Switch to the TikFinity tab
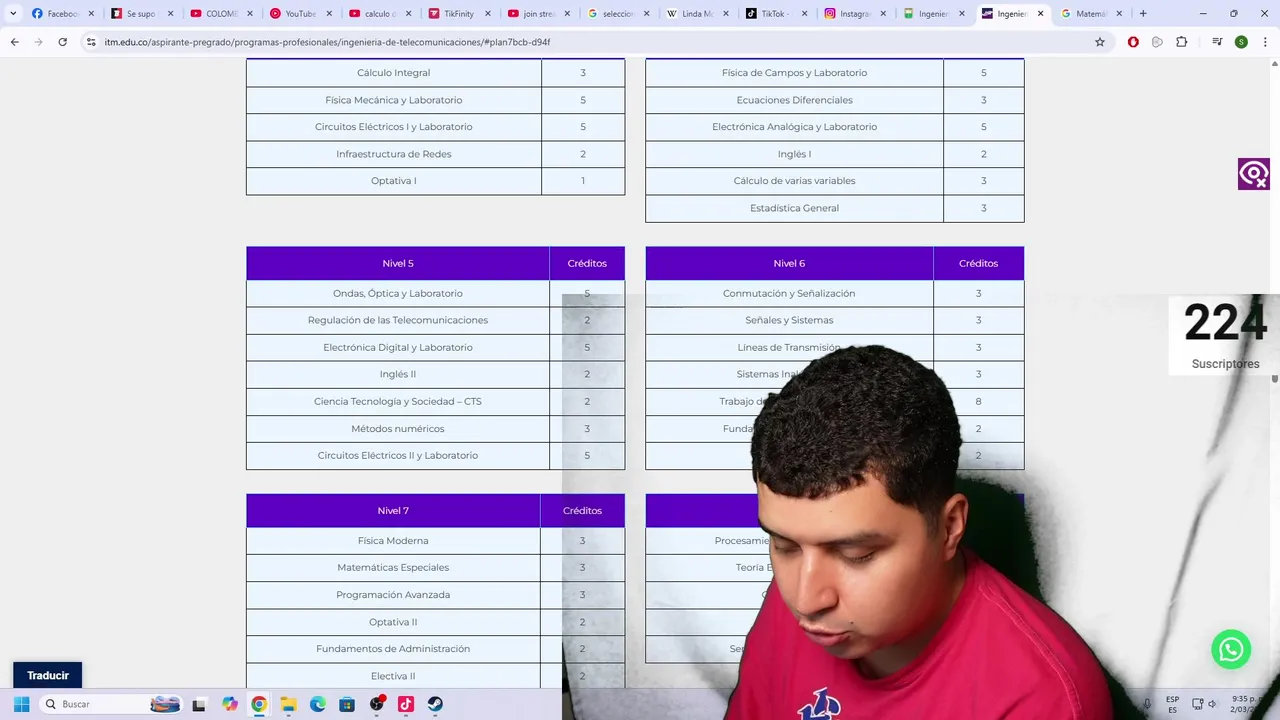 click(458, 13)
